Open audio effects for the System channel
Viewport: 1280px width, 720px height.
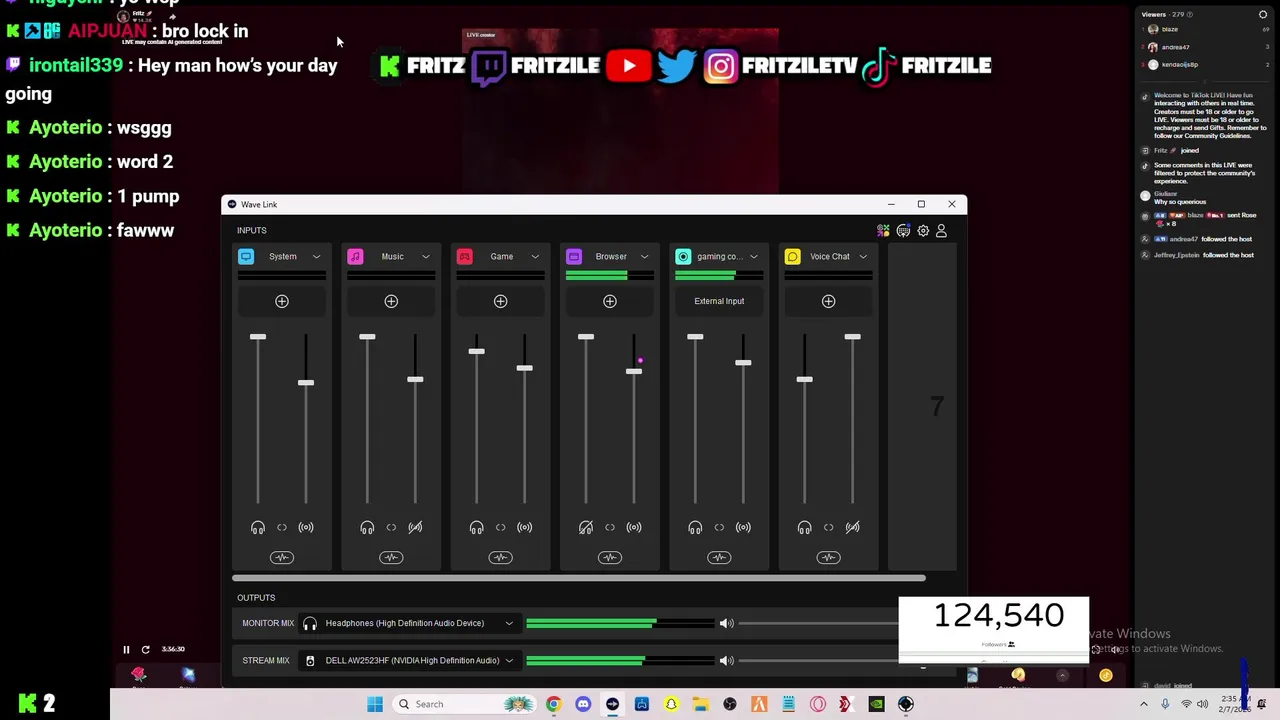tap(282, 557)
